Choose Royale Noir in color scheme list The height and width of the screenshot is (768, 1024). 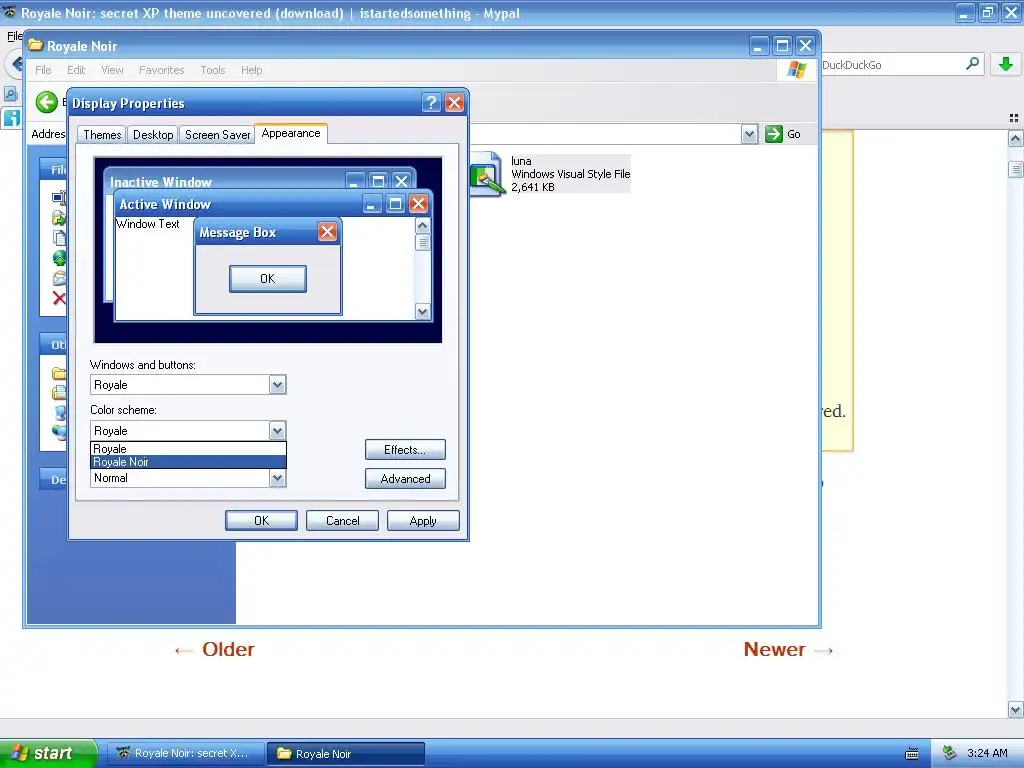188,462
